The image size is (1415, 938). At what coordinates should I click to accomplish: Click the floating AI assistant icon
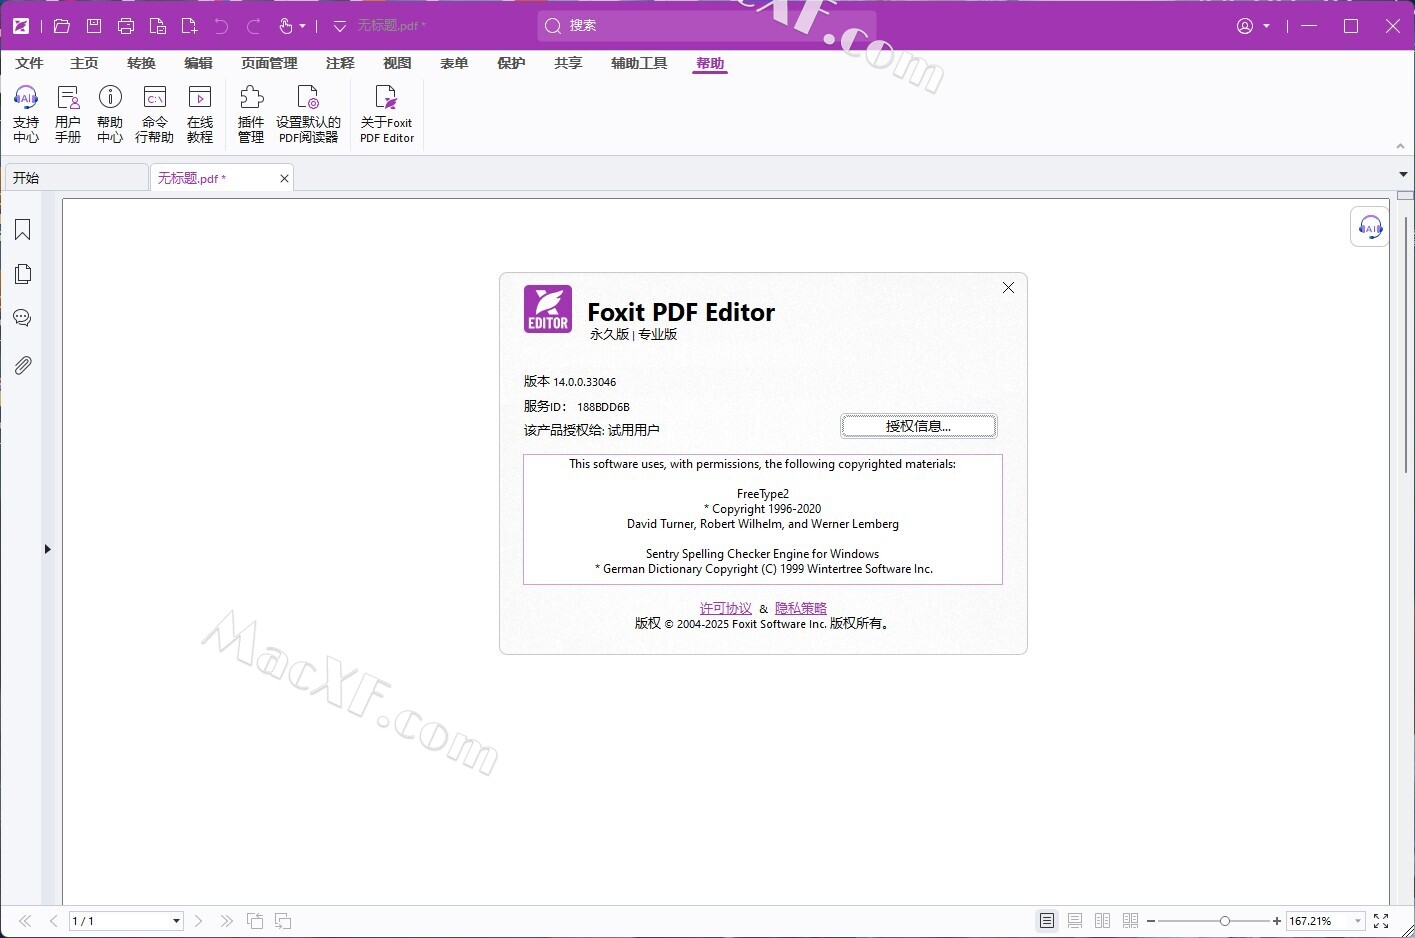tap(1370, 227)
